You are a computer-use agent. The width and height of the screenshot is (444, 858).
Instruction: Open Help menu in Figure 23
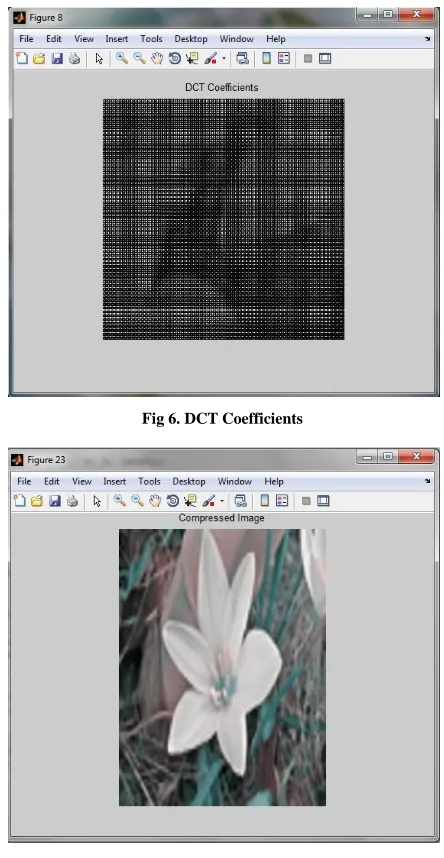(274, 482)
